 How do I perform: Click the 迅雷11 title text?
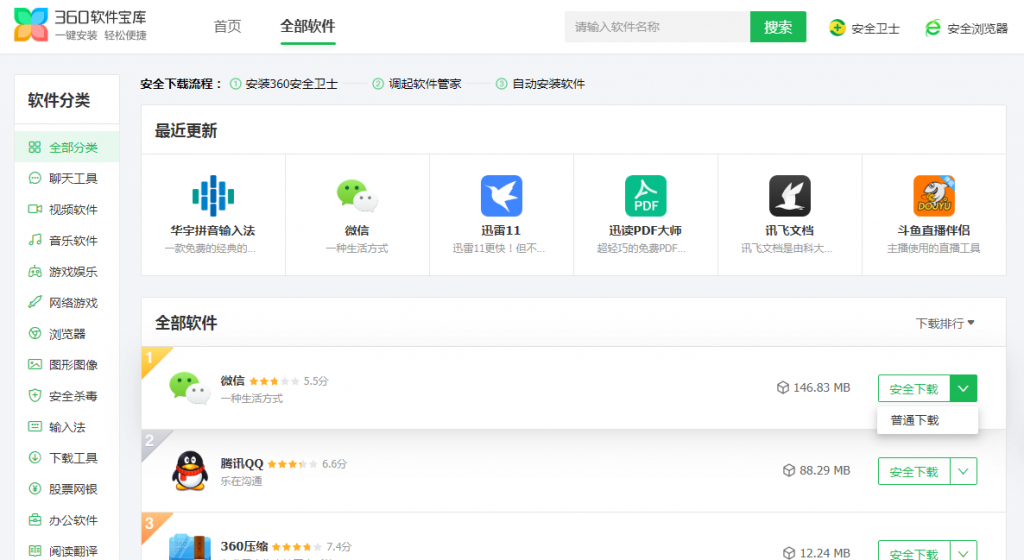(x=501, y=230)
